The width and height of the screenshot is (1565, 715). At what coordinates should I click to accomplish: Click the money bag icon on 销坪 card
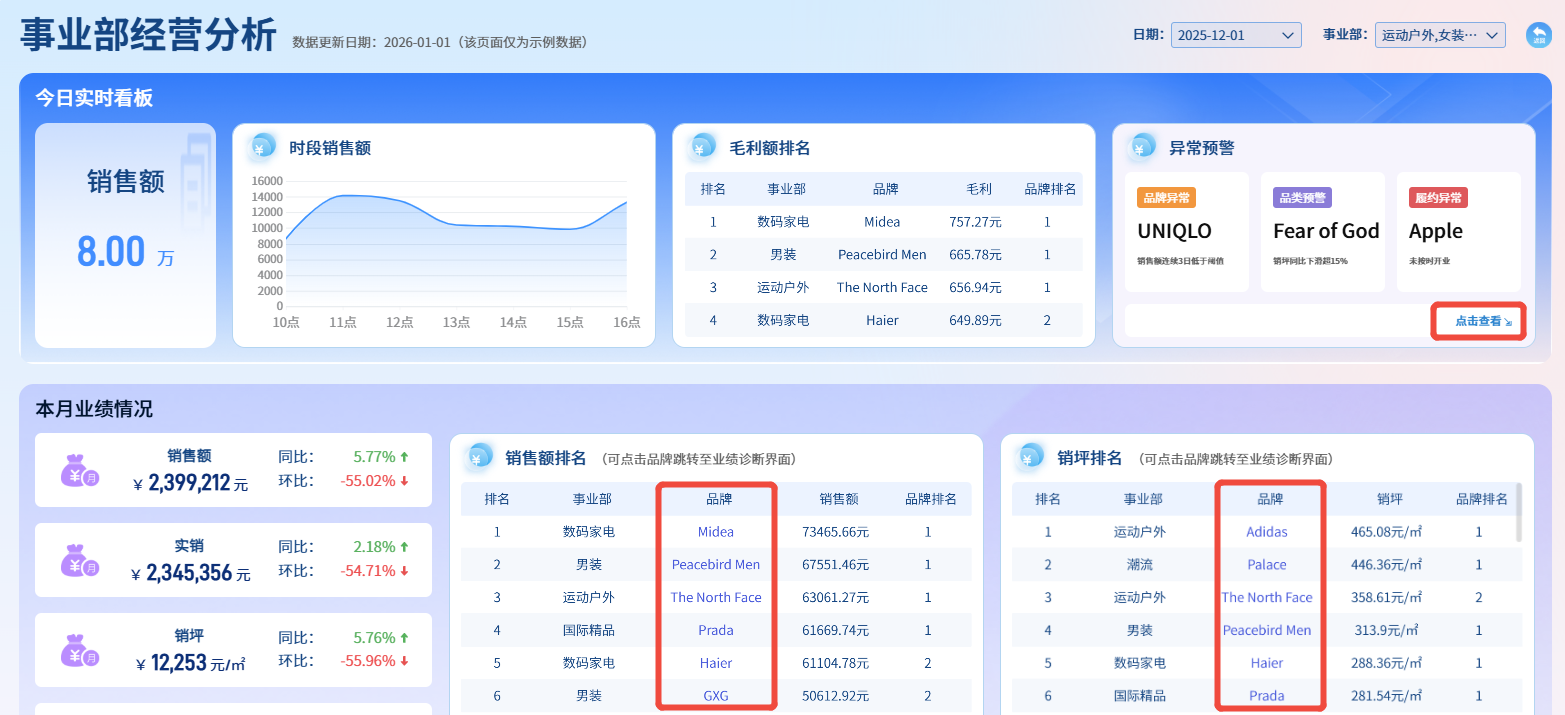[79, 650]
